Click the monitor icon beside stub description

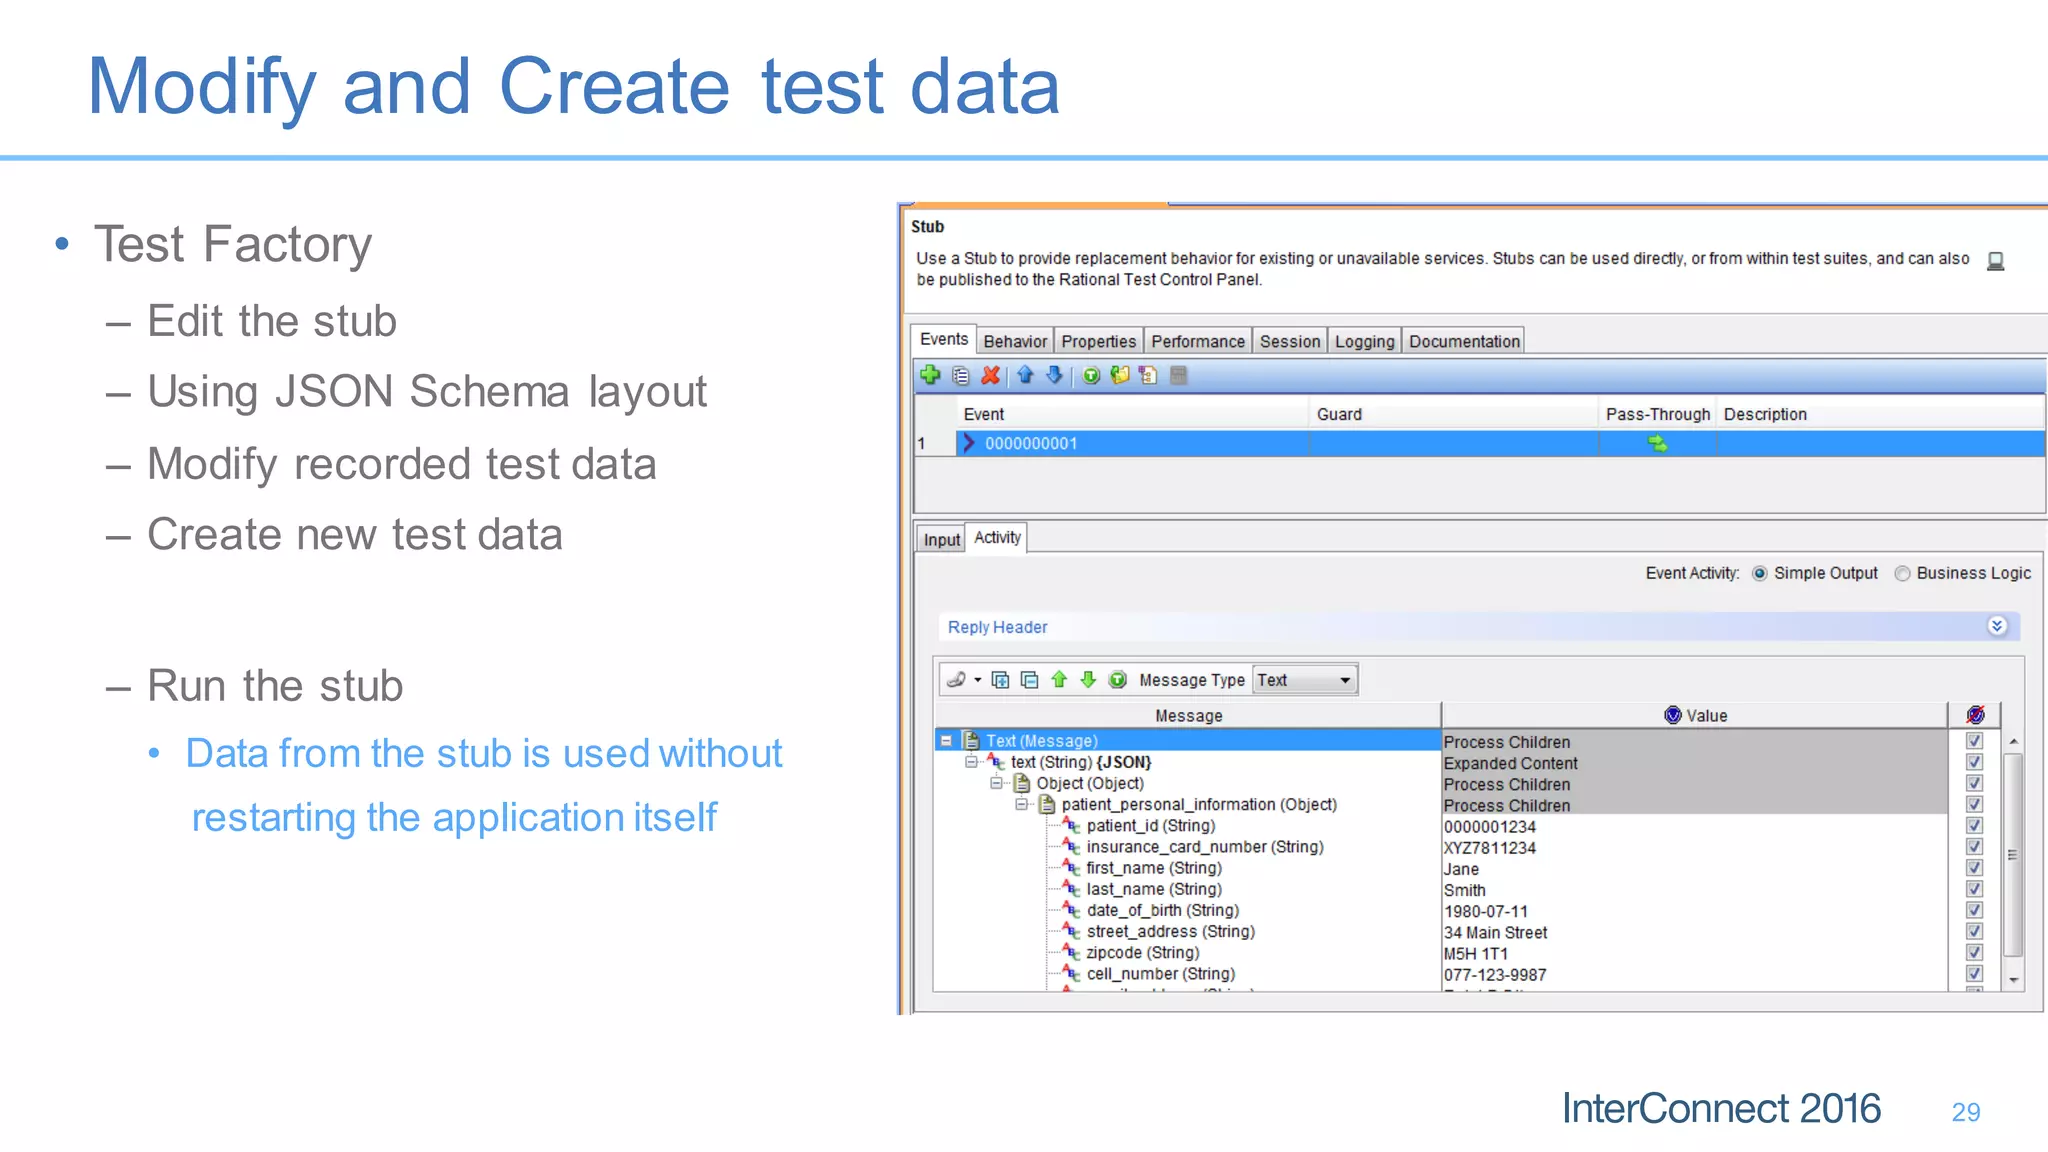[x=1995, y=261]
